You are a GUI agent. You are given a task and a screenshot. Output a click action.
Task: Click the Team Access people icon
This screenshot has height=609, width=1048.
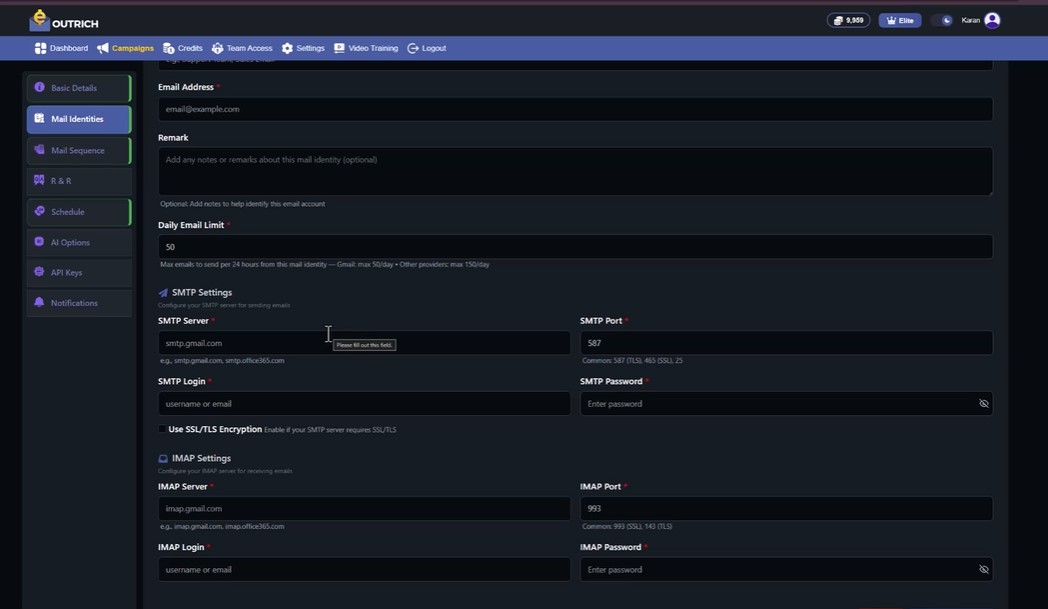217,48
